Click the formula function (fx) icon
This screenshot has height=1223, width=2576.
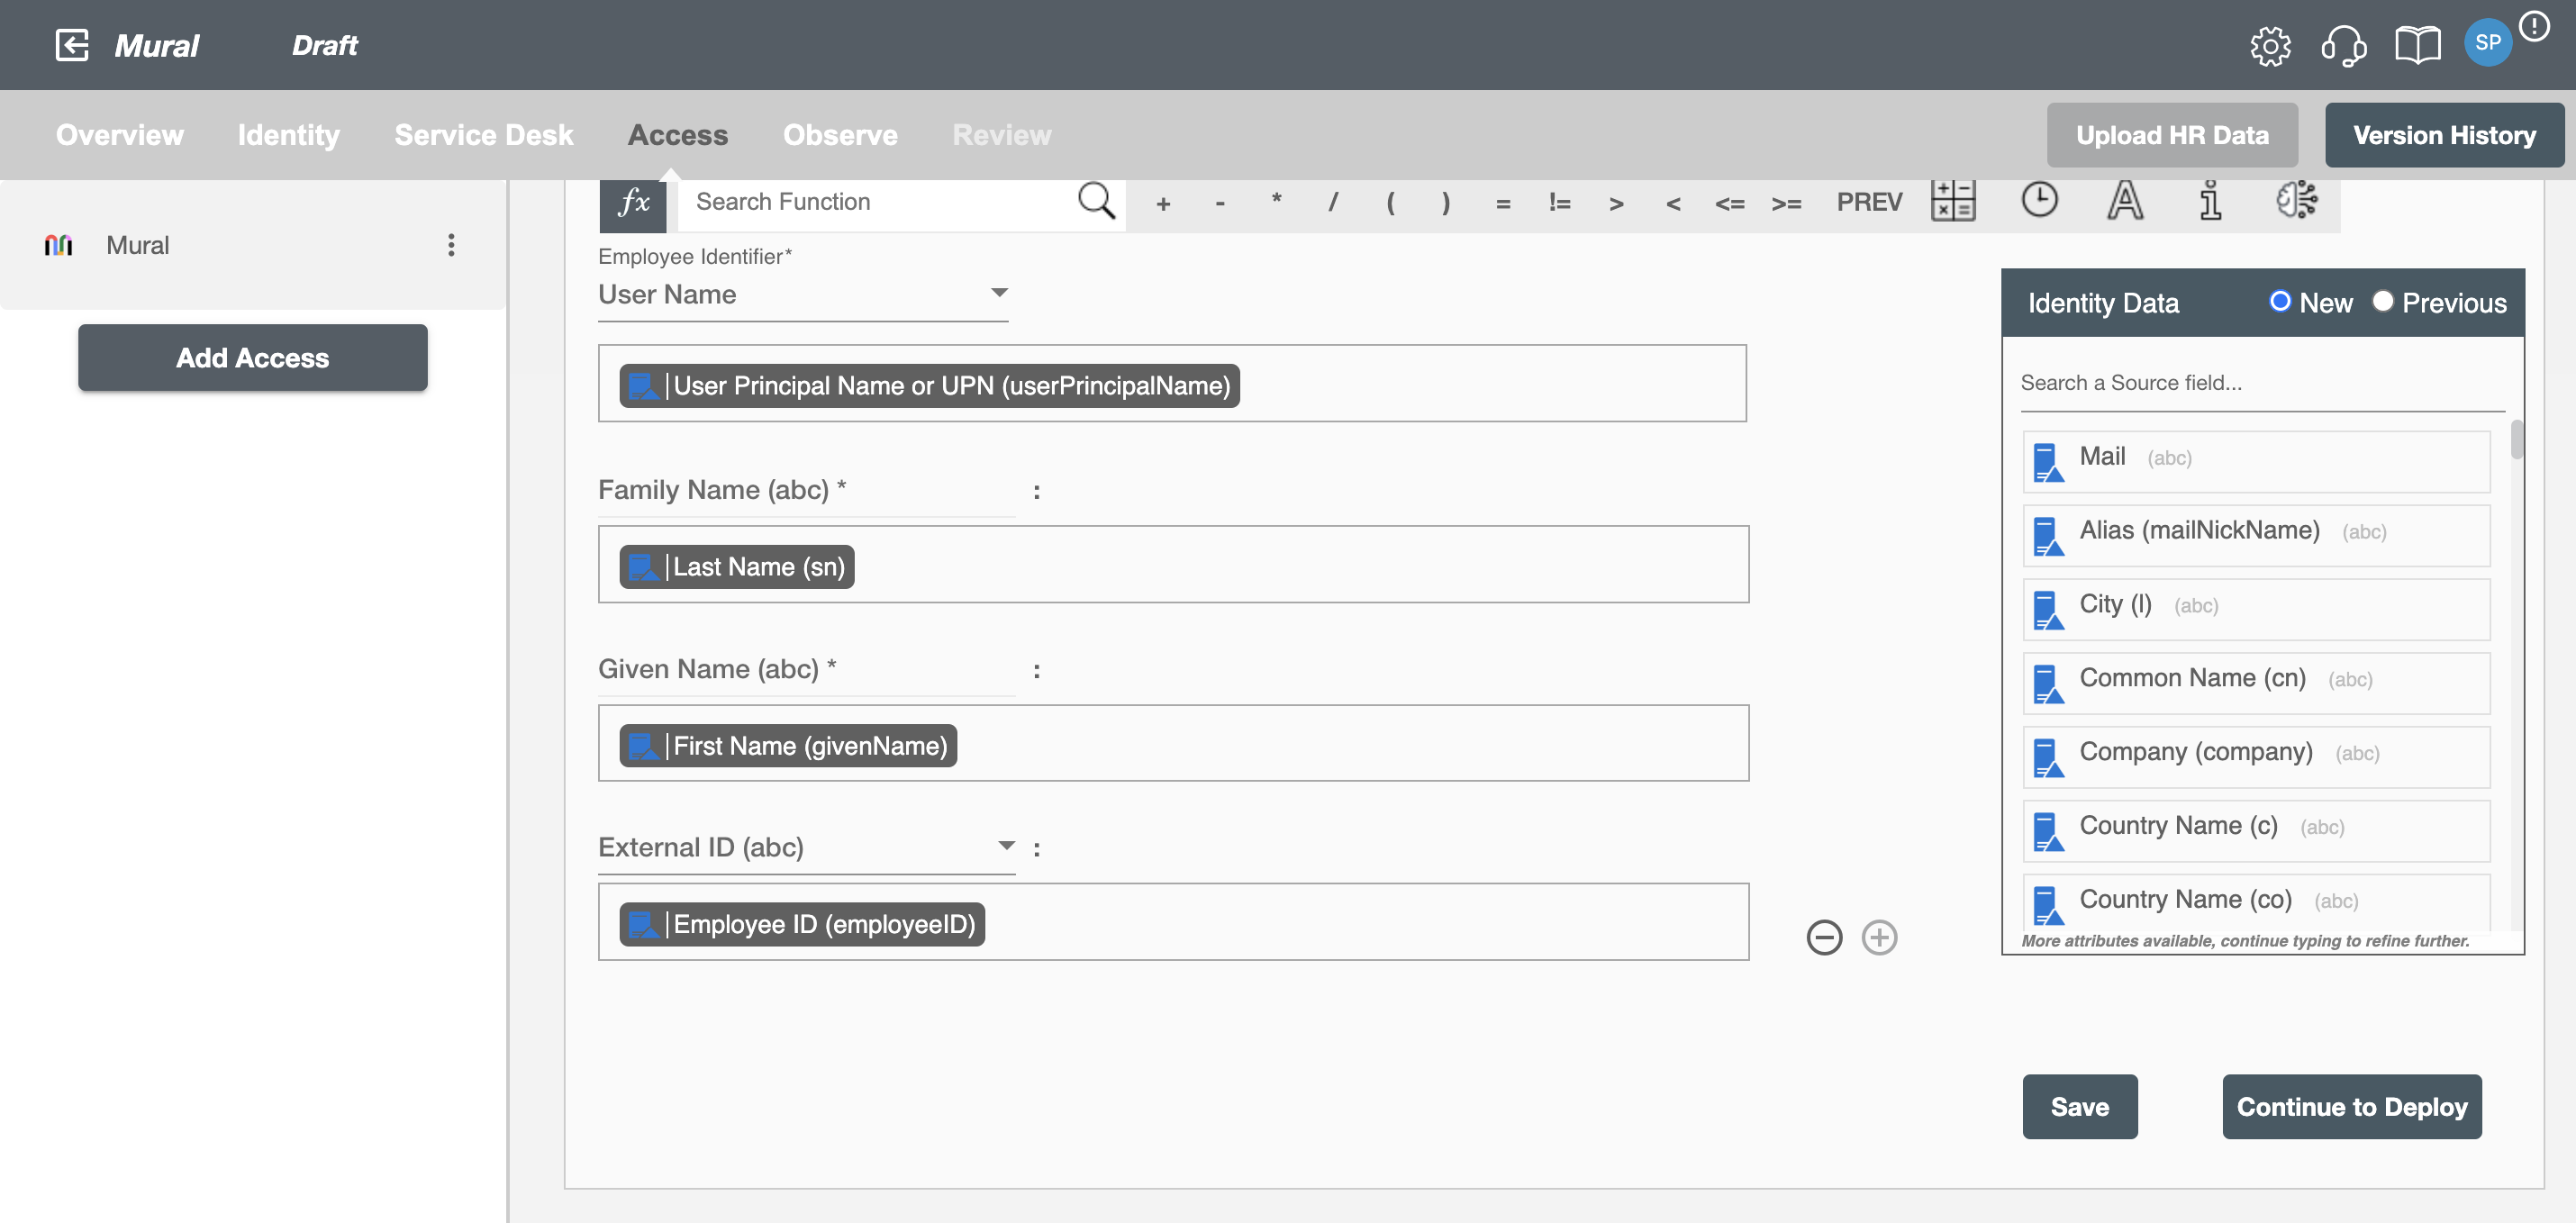[632, 200]
